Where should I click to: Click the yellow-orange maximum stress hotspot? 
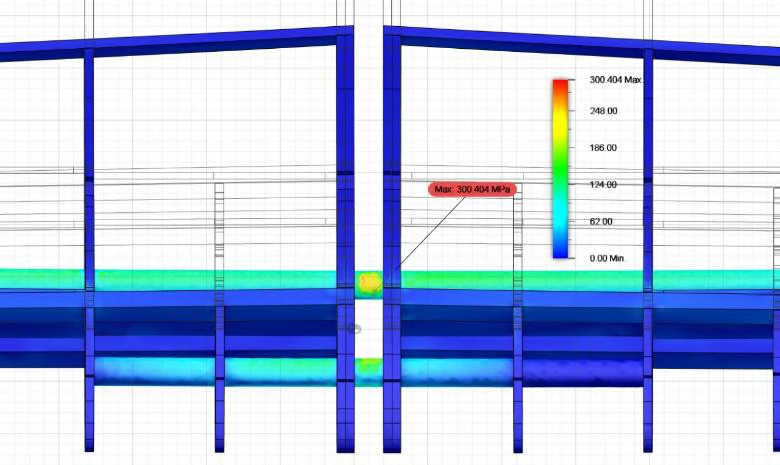coord(369,282)
